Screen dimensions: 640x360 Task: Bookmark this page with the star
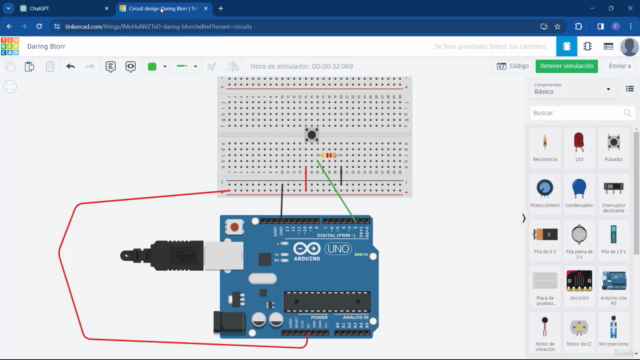coord(558,27)
